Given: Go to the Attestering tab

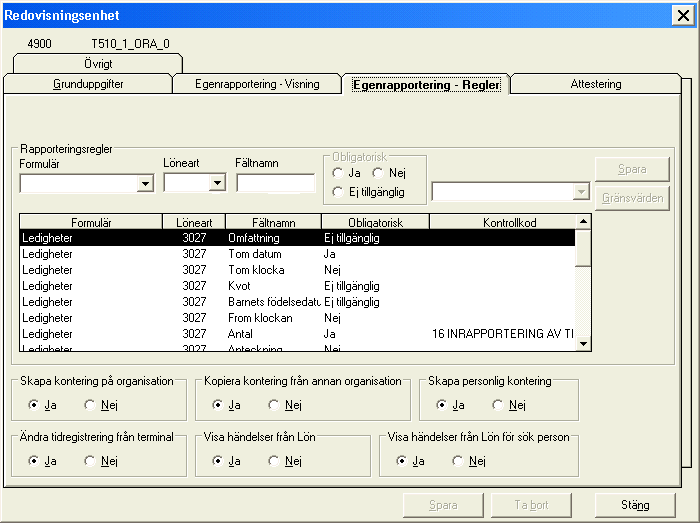Looking at the screenshot, I should pyautogui.click(x=596, y=84).
